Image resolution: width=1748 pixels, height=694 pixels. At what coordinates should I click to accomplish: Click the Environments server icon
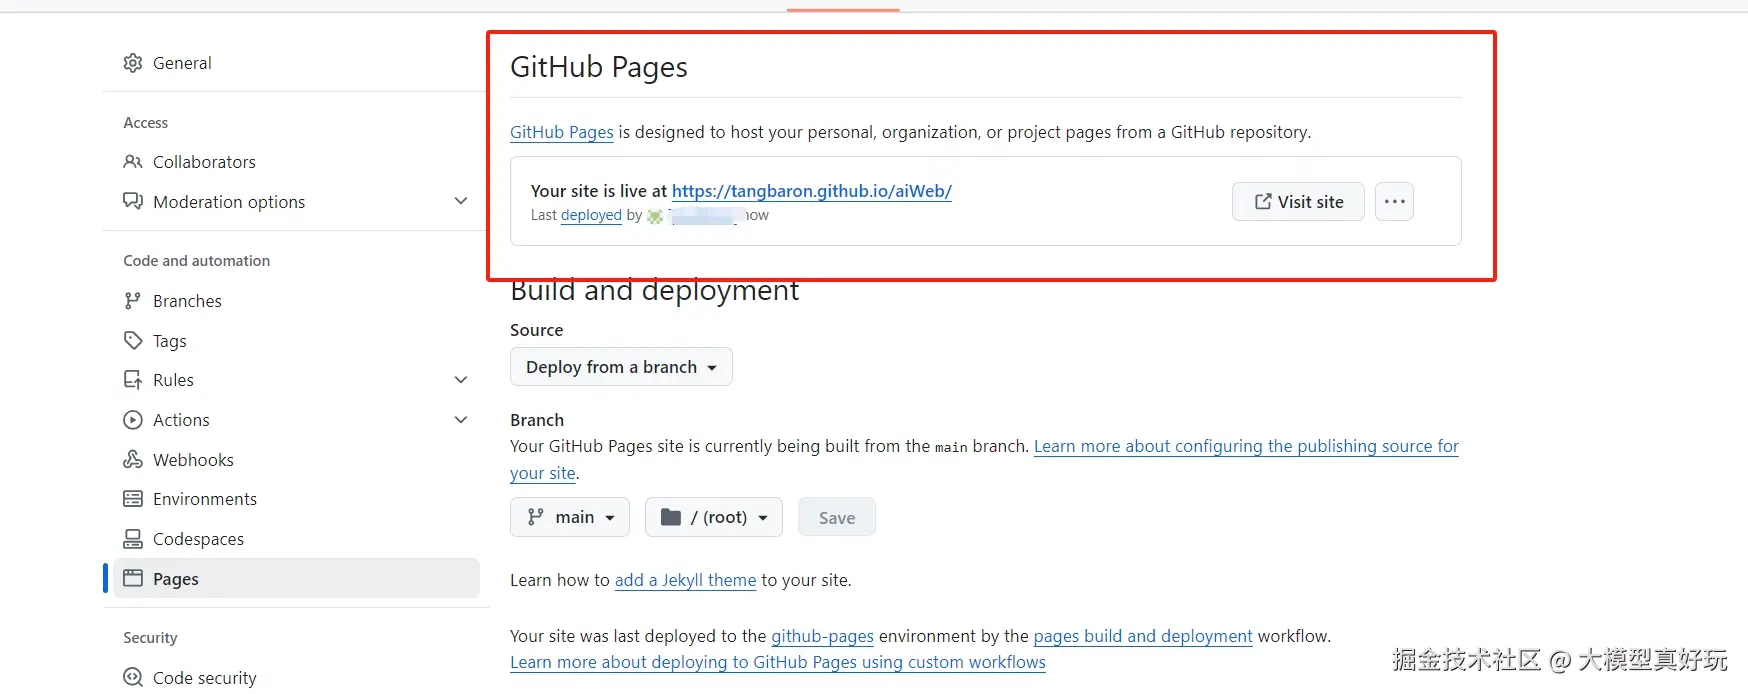[132, 499]
